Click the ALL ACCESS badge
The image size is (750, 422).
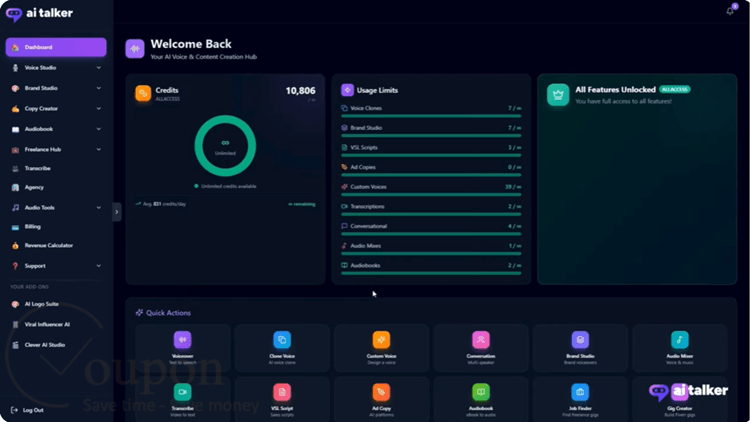click(674, 89)
